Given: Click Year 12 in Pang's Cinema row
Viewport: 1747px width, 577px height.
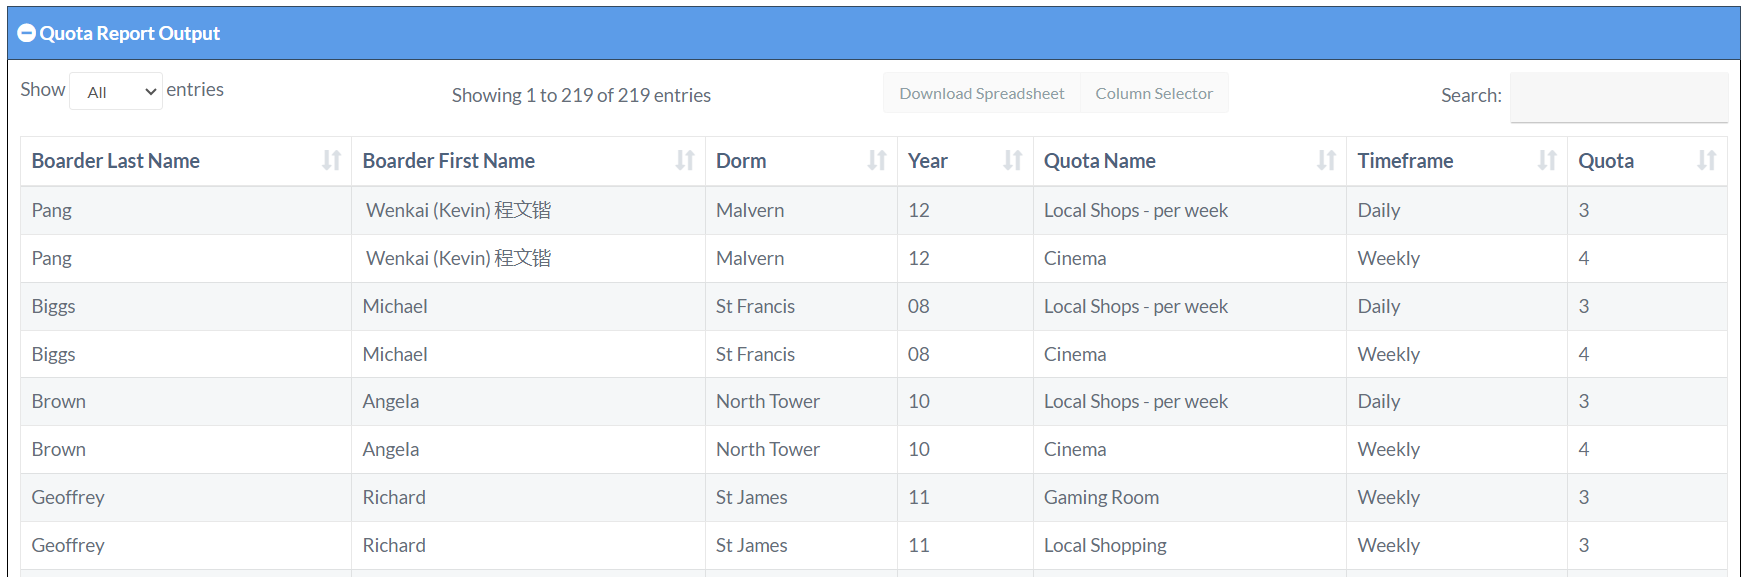Looking at the screenshot, I should (x=919, y=258).
